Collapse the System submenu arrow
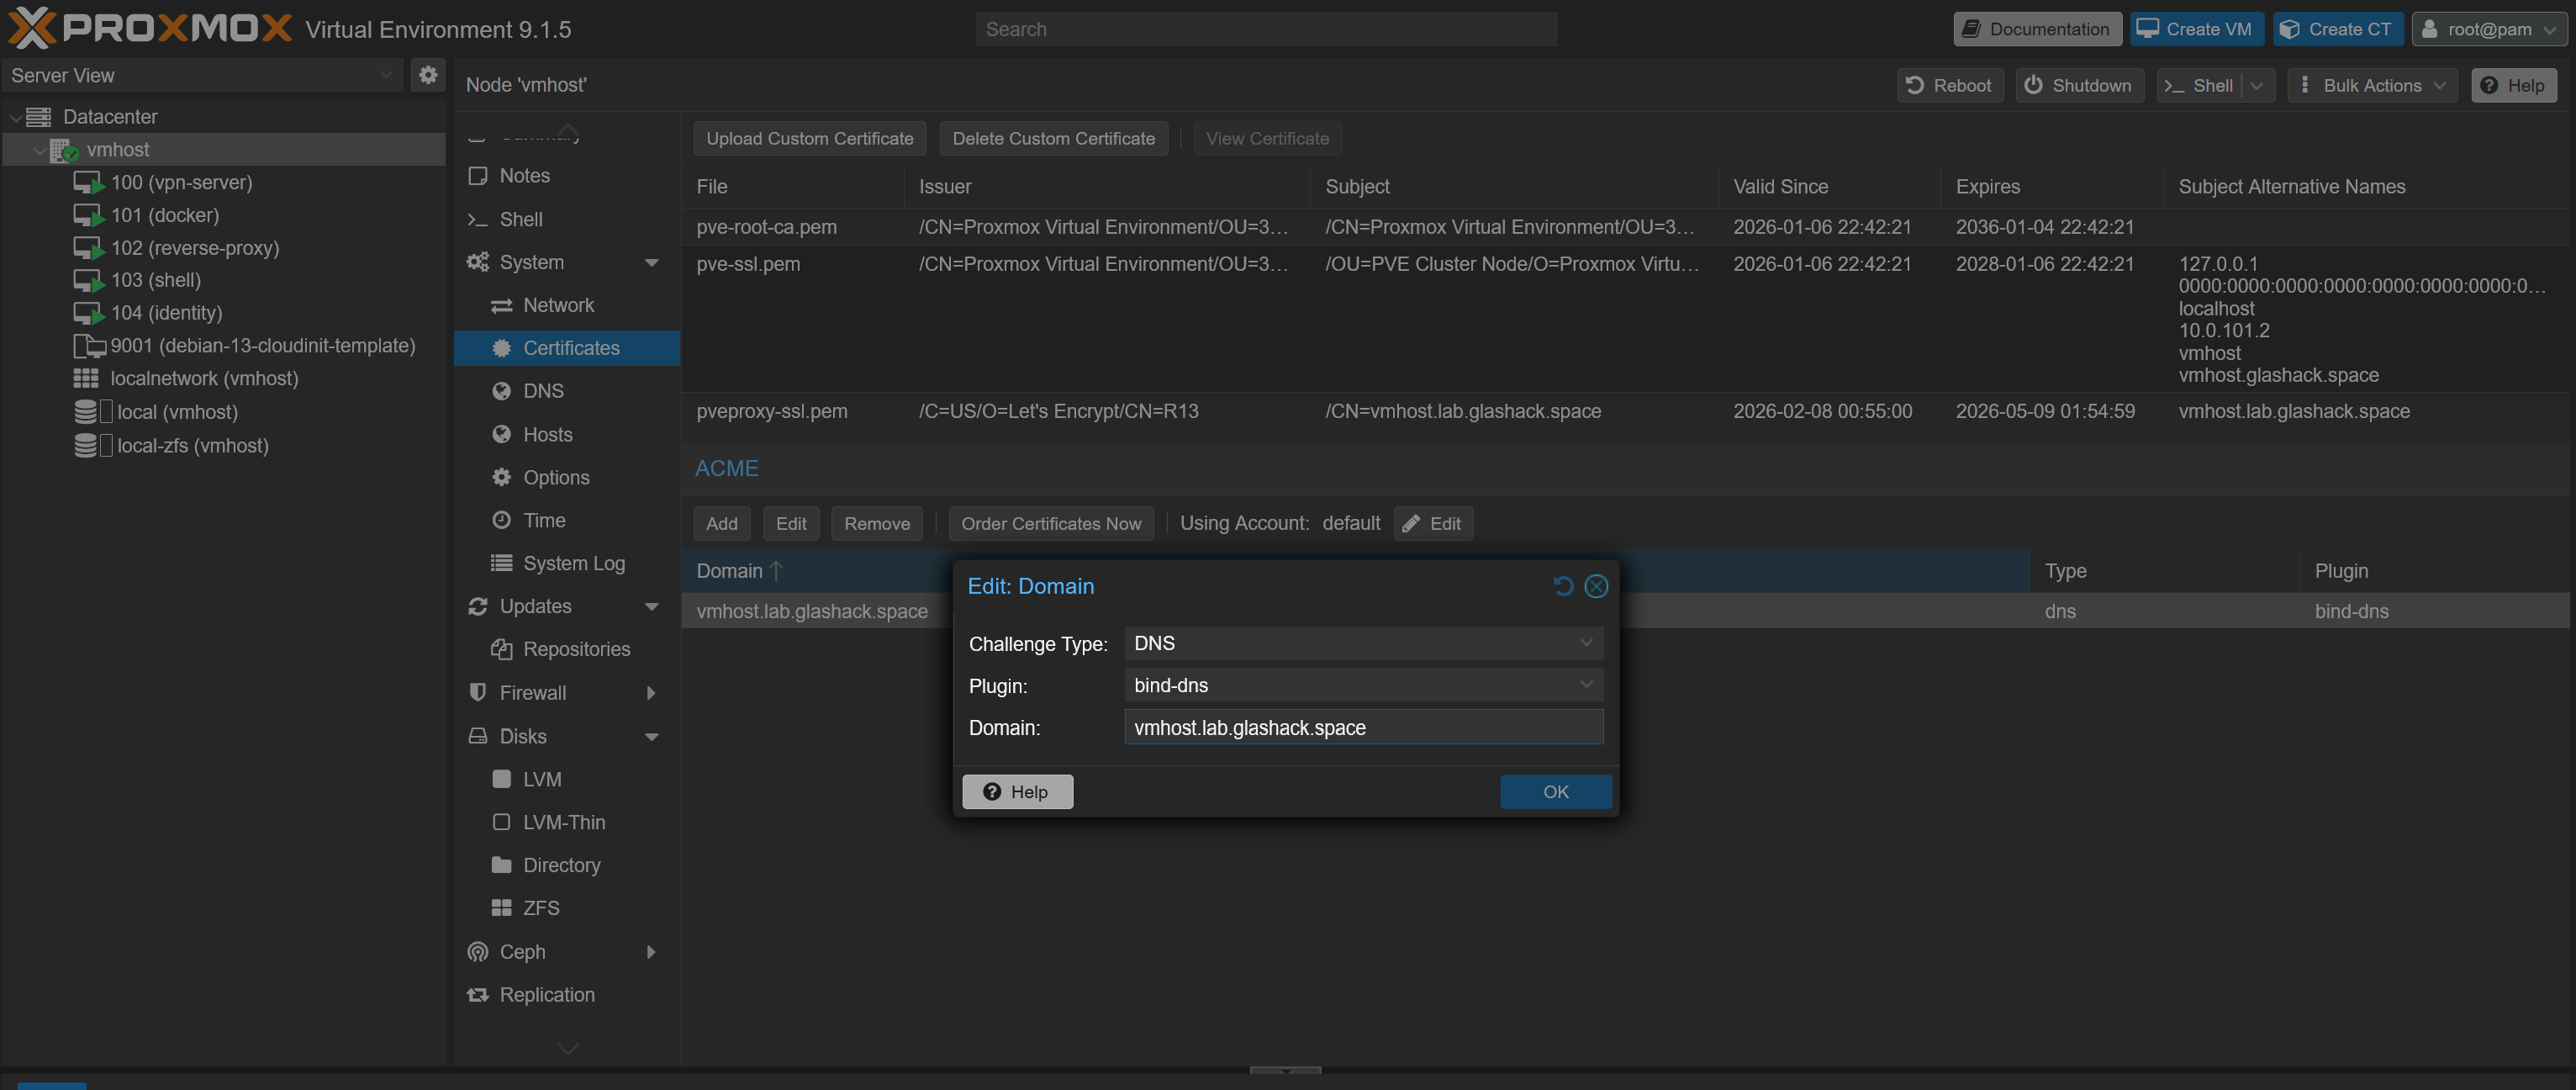2576x1090 pixels. coord(651,262)
